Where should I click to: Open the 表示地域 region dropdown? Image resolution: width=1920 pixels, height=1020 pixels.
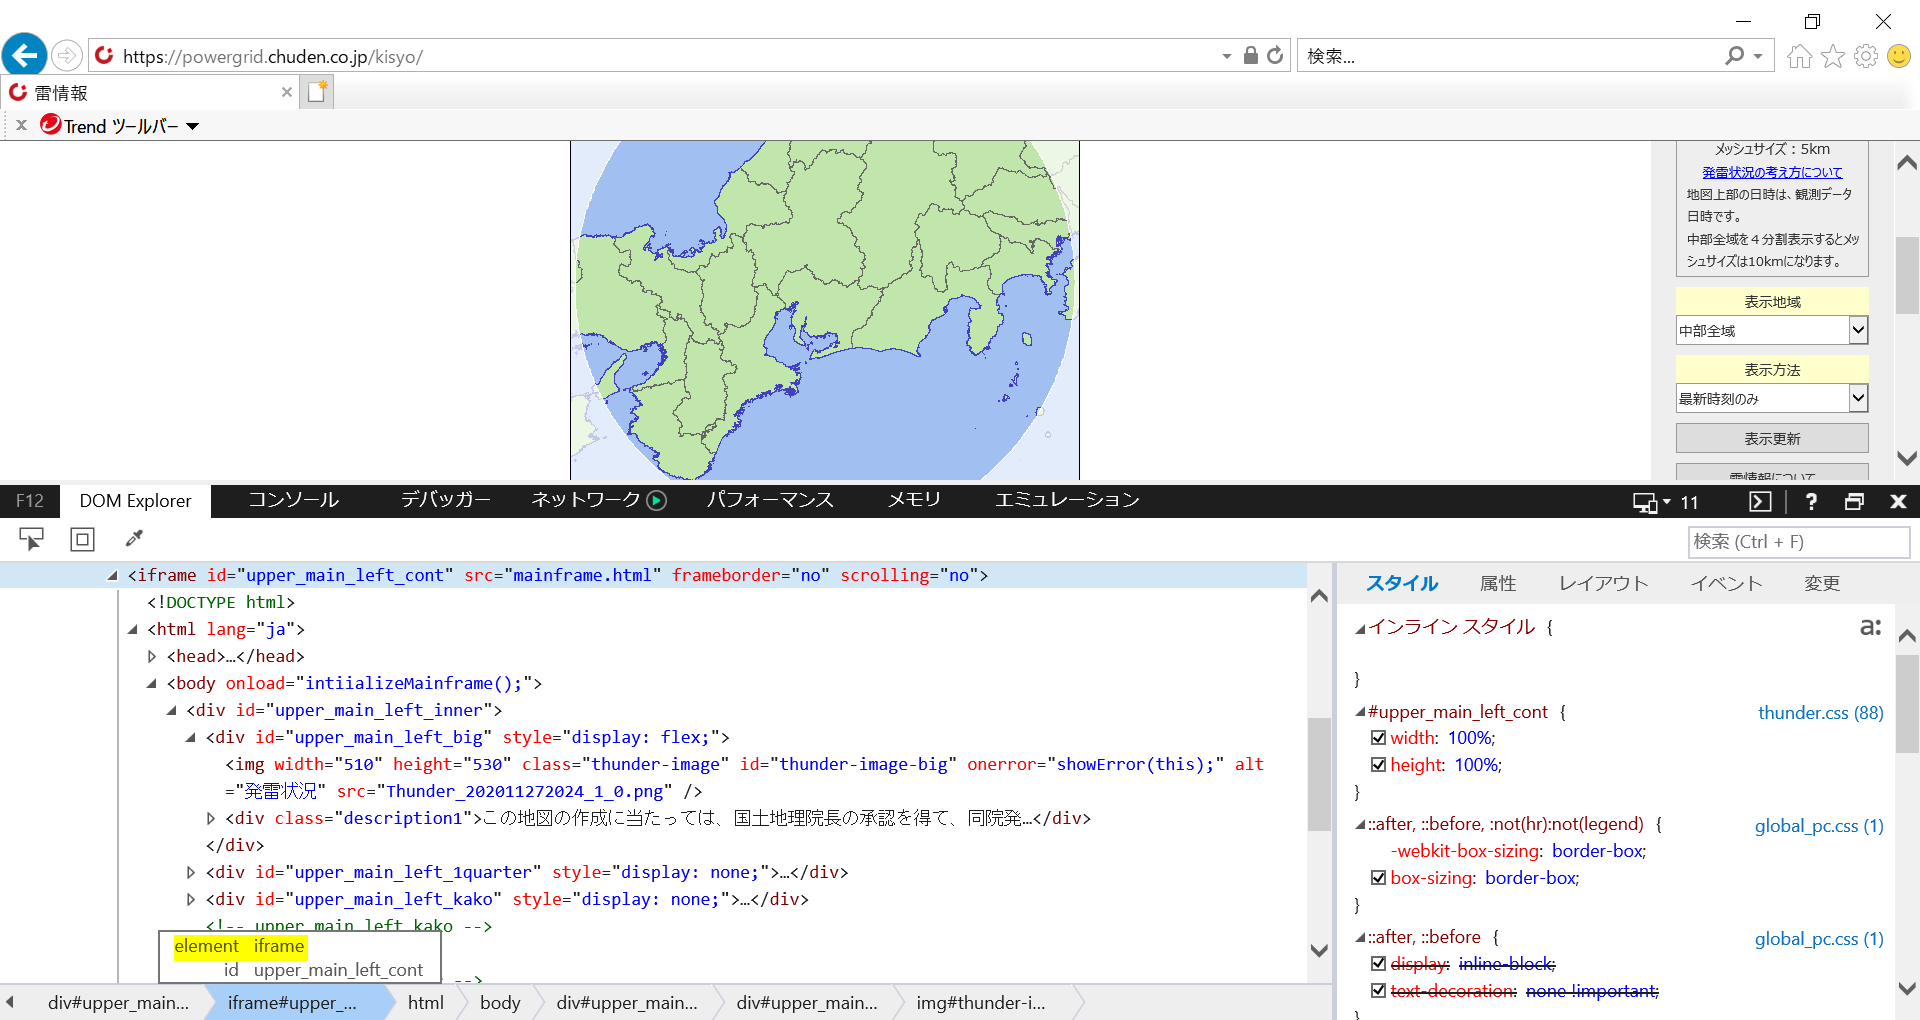(x=1772, y=330)
